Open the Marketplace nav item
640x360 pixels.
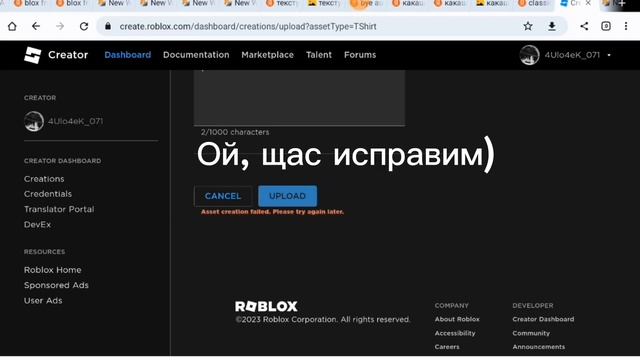(x=267, y=55)
